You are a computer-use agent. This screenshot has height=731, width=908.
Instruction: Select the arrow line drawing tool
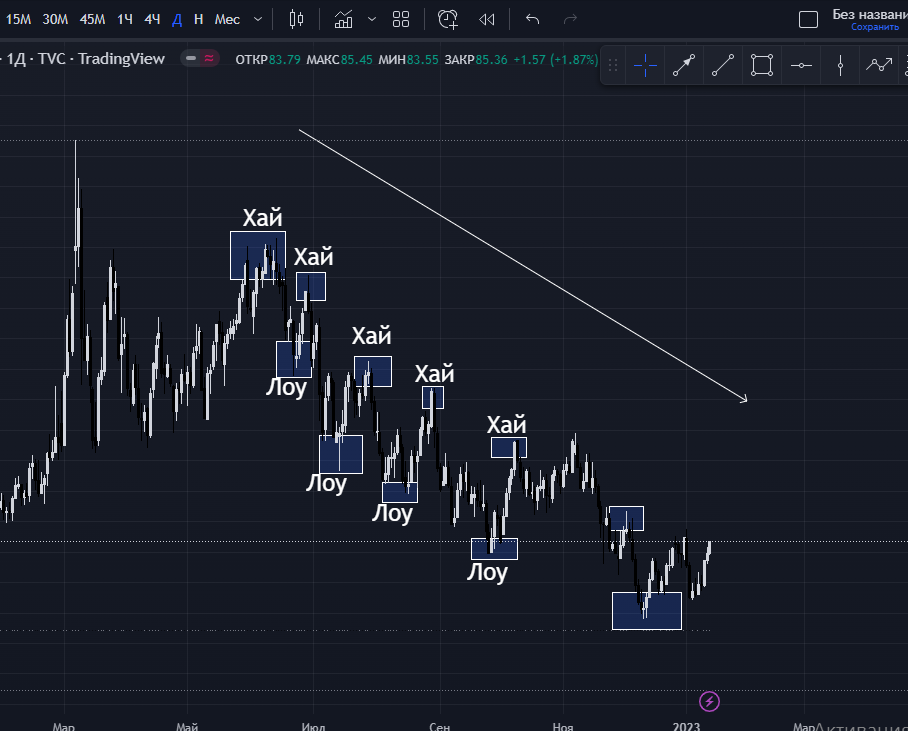coord(684,65)
